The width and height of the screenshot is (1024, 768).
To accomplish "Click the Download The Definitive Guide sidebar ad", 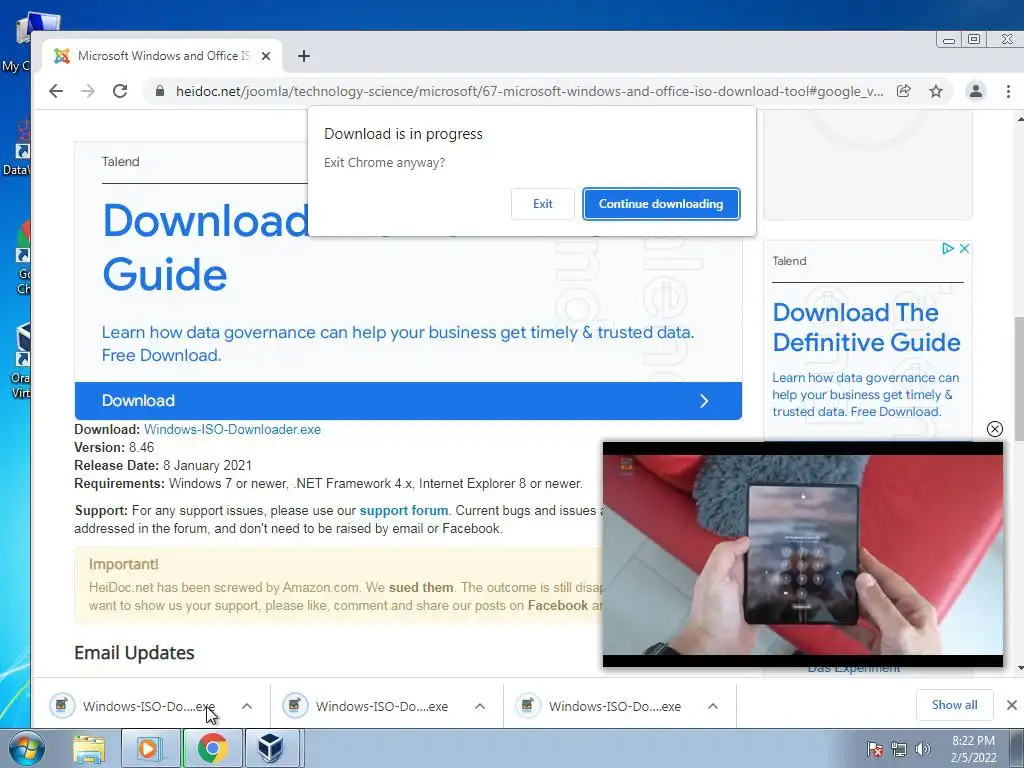I will (866, 327).
